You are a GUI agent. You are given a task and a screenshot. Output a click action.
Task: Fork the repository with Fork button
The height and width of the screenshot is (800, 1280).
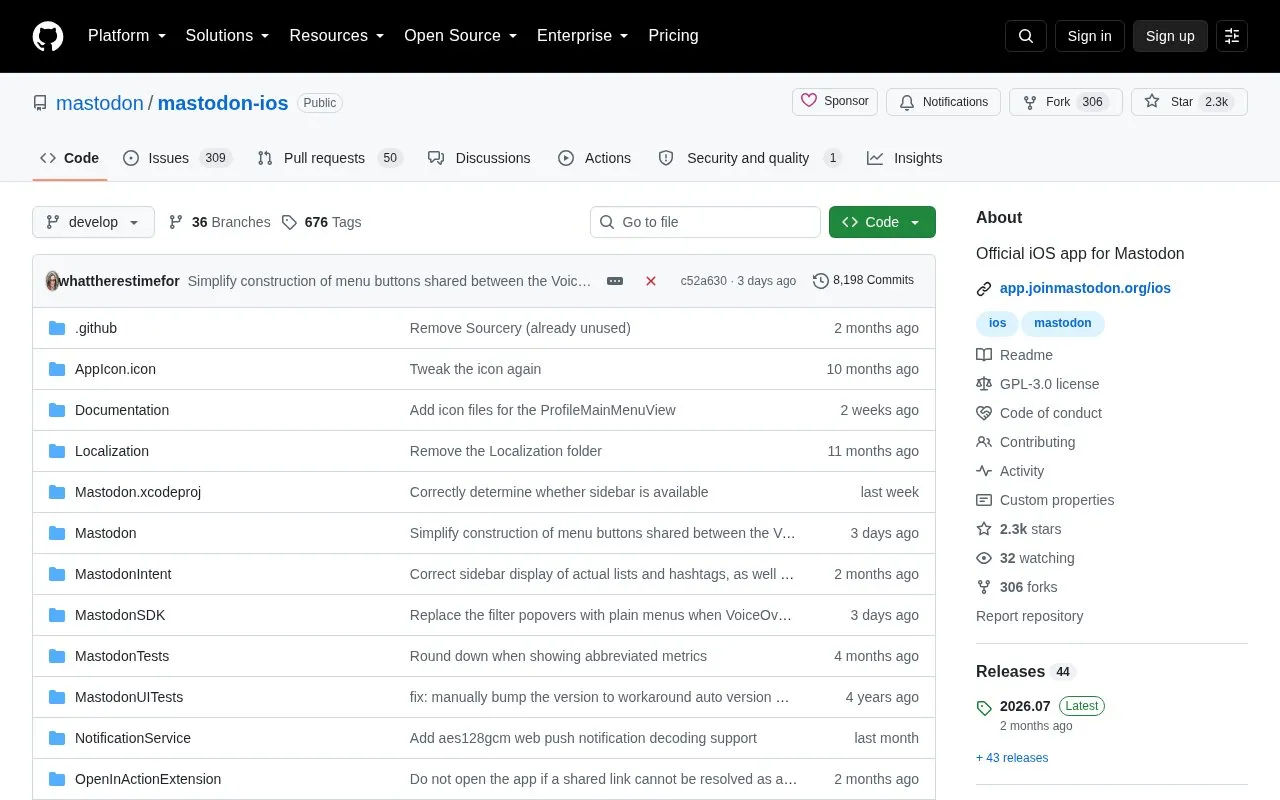(x=1066, y=102)
